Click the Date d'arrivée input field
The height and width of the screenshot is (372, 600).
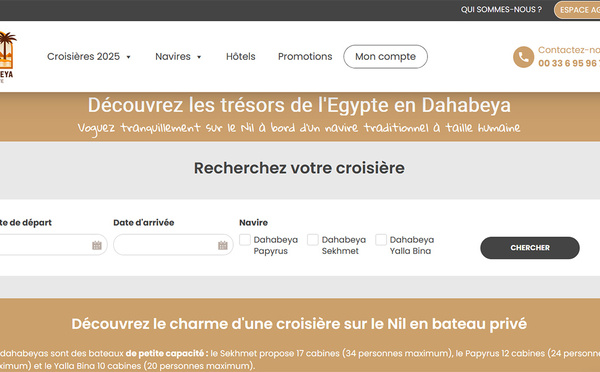point(173,245)
